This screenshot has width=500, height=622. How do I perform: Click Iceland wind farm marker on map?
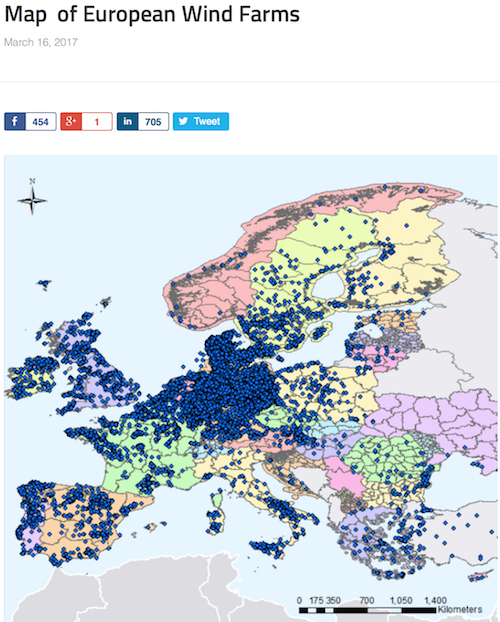click(44, 284)
